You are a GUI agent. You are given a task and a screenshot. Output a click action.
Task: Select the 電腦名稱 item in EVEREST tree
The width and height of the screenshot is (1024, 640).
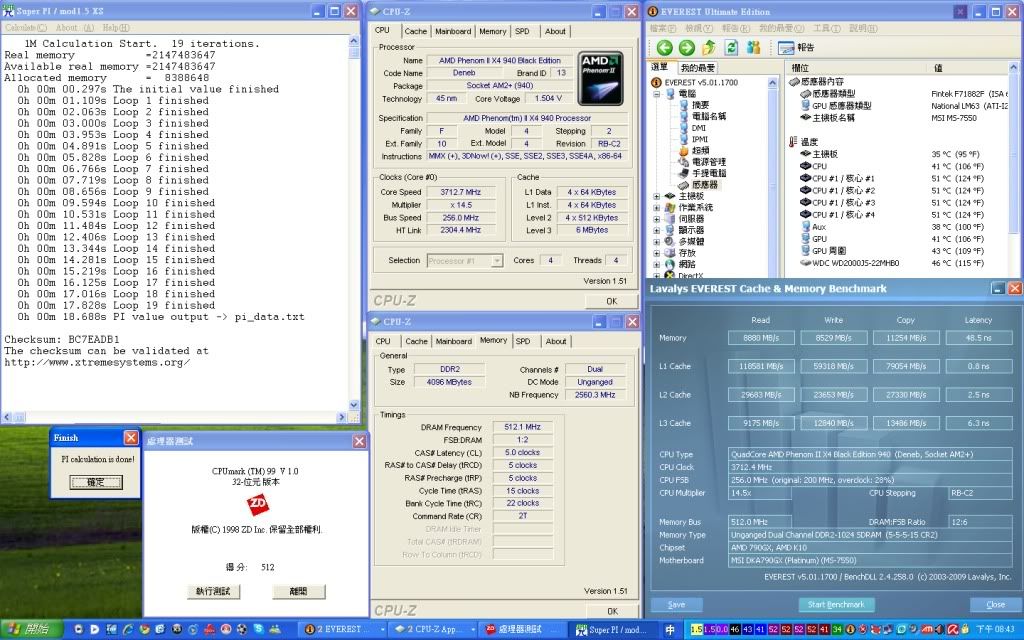click(x=709, y=116)
